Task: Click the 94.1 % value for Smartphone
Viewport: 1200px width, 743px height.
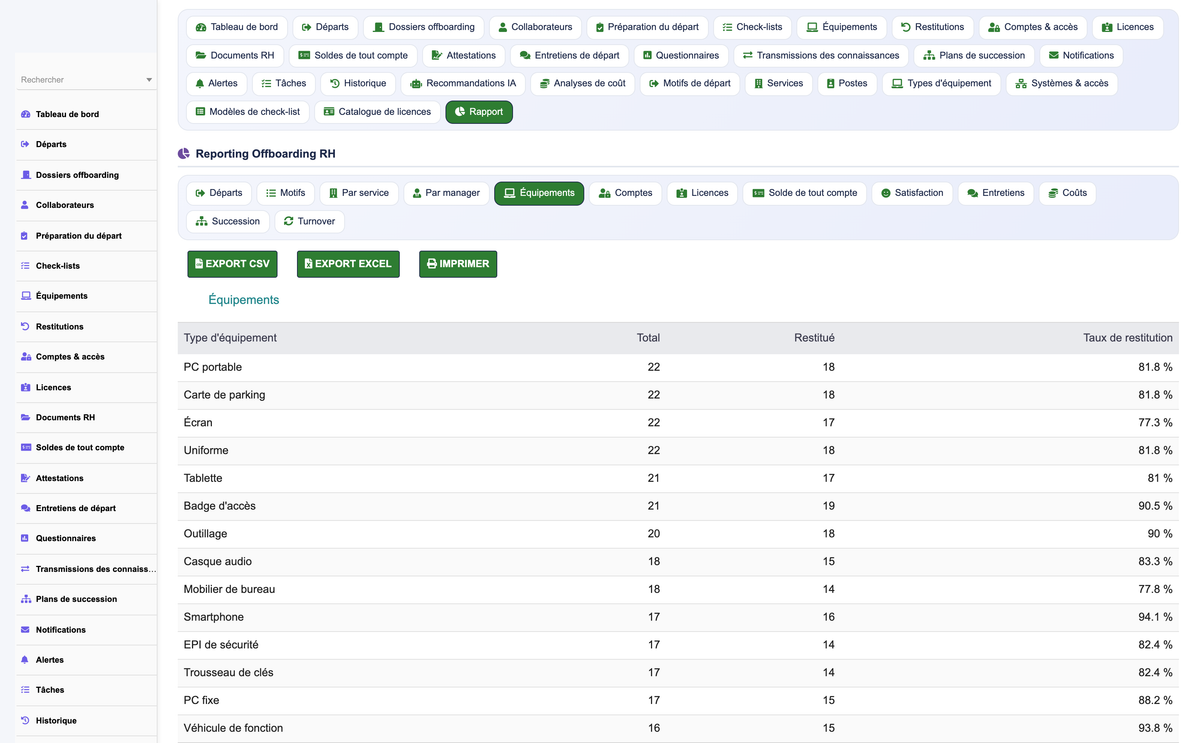Action: click(x=1155, y=617)
